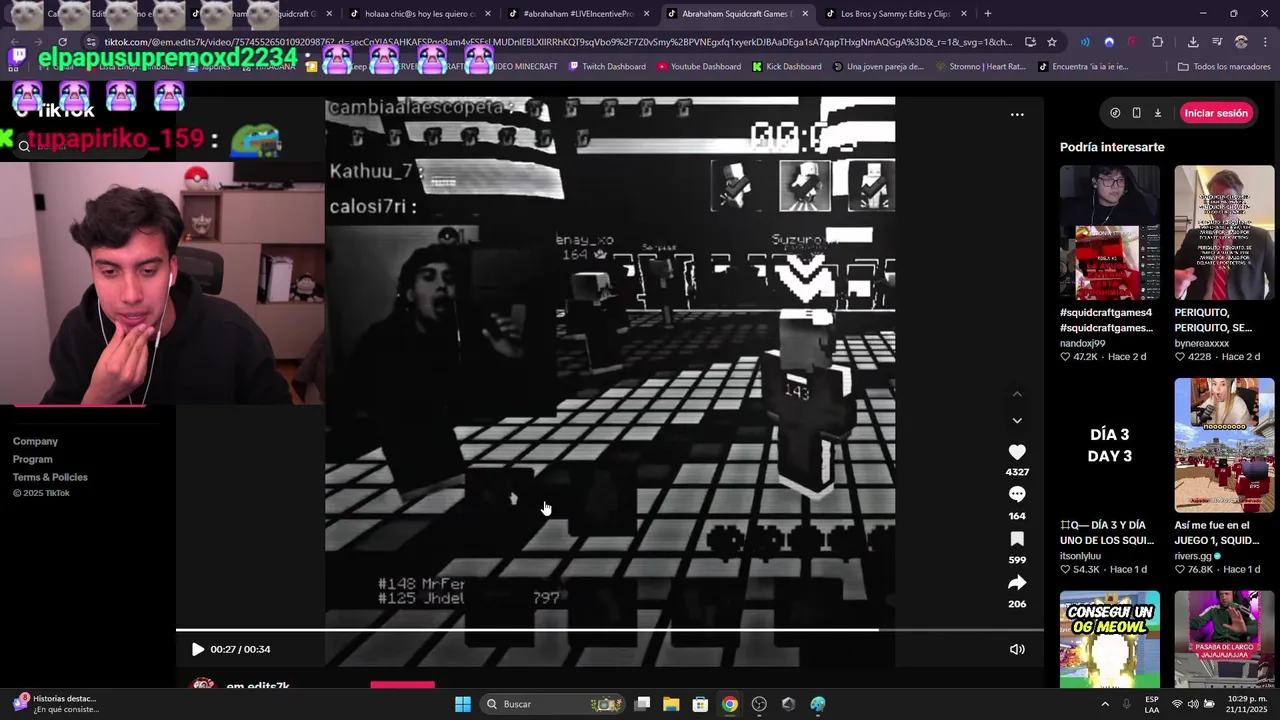
Task: Play the paused TikTok video
Action: (197, 649)
